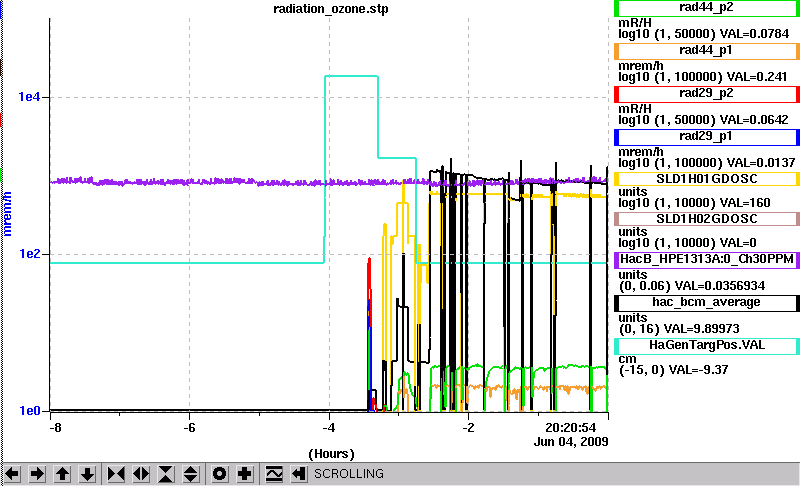Viewport: 800px width, 486px height.
Task: Click the 1e2 y-axis label
Action: point(30,253)
